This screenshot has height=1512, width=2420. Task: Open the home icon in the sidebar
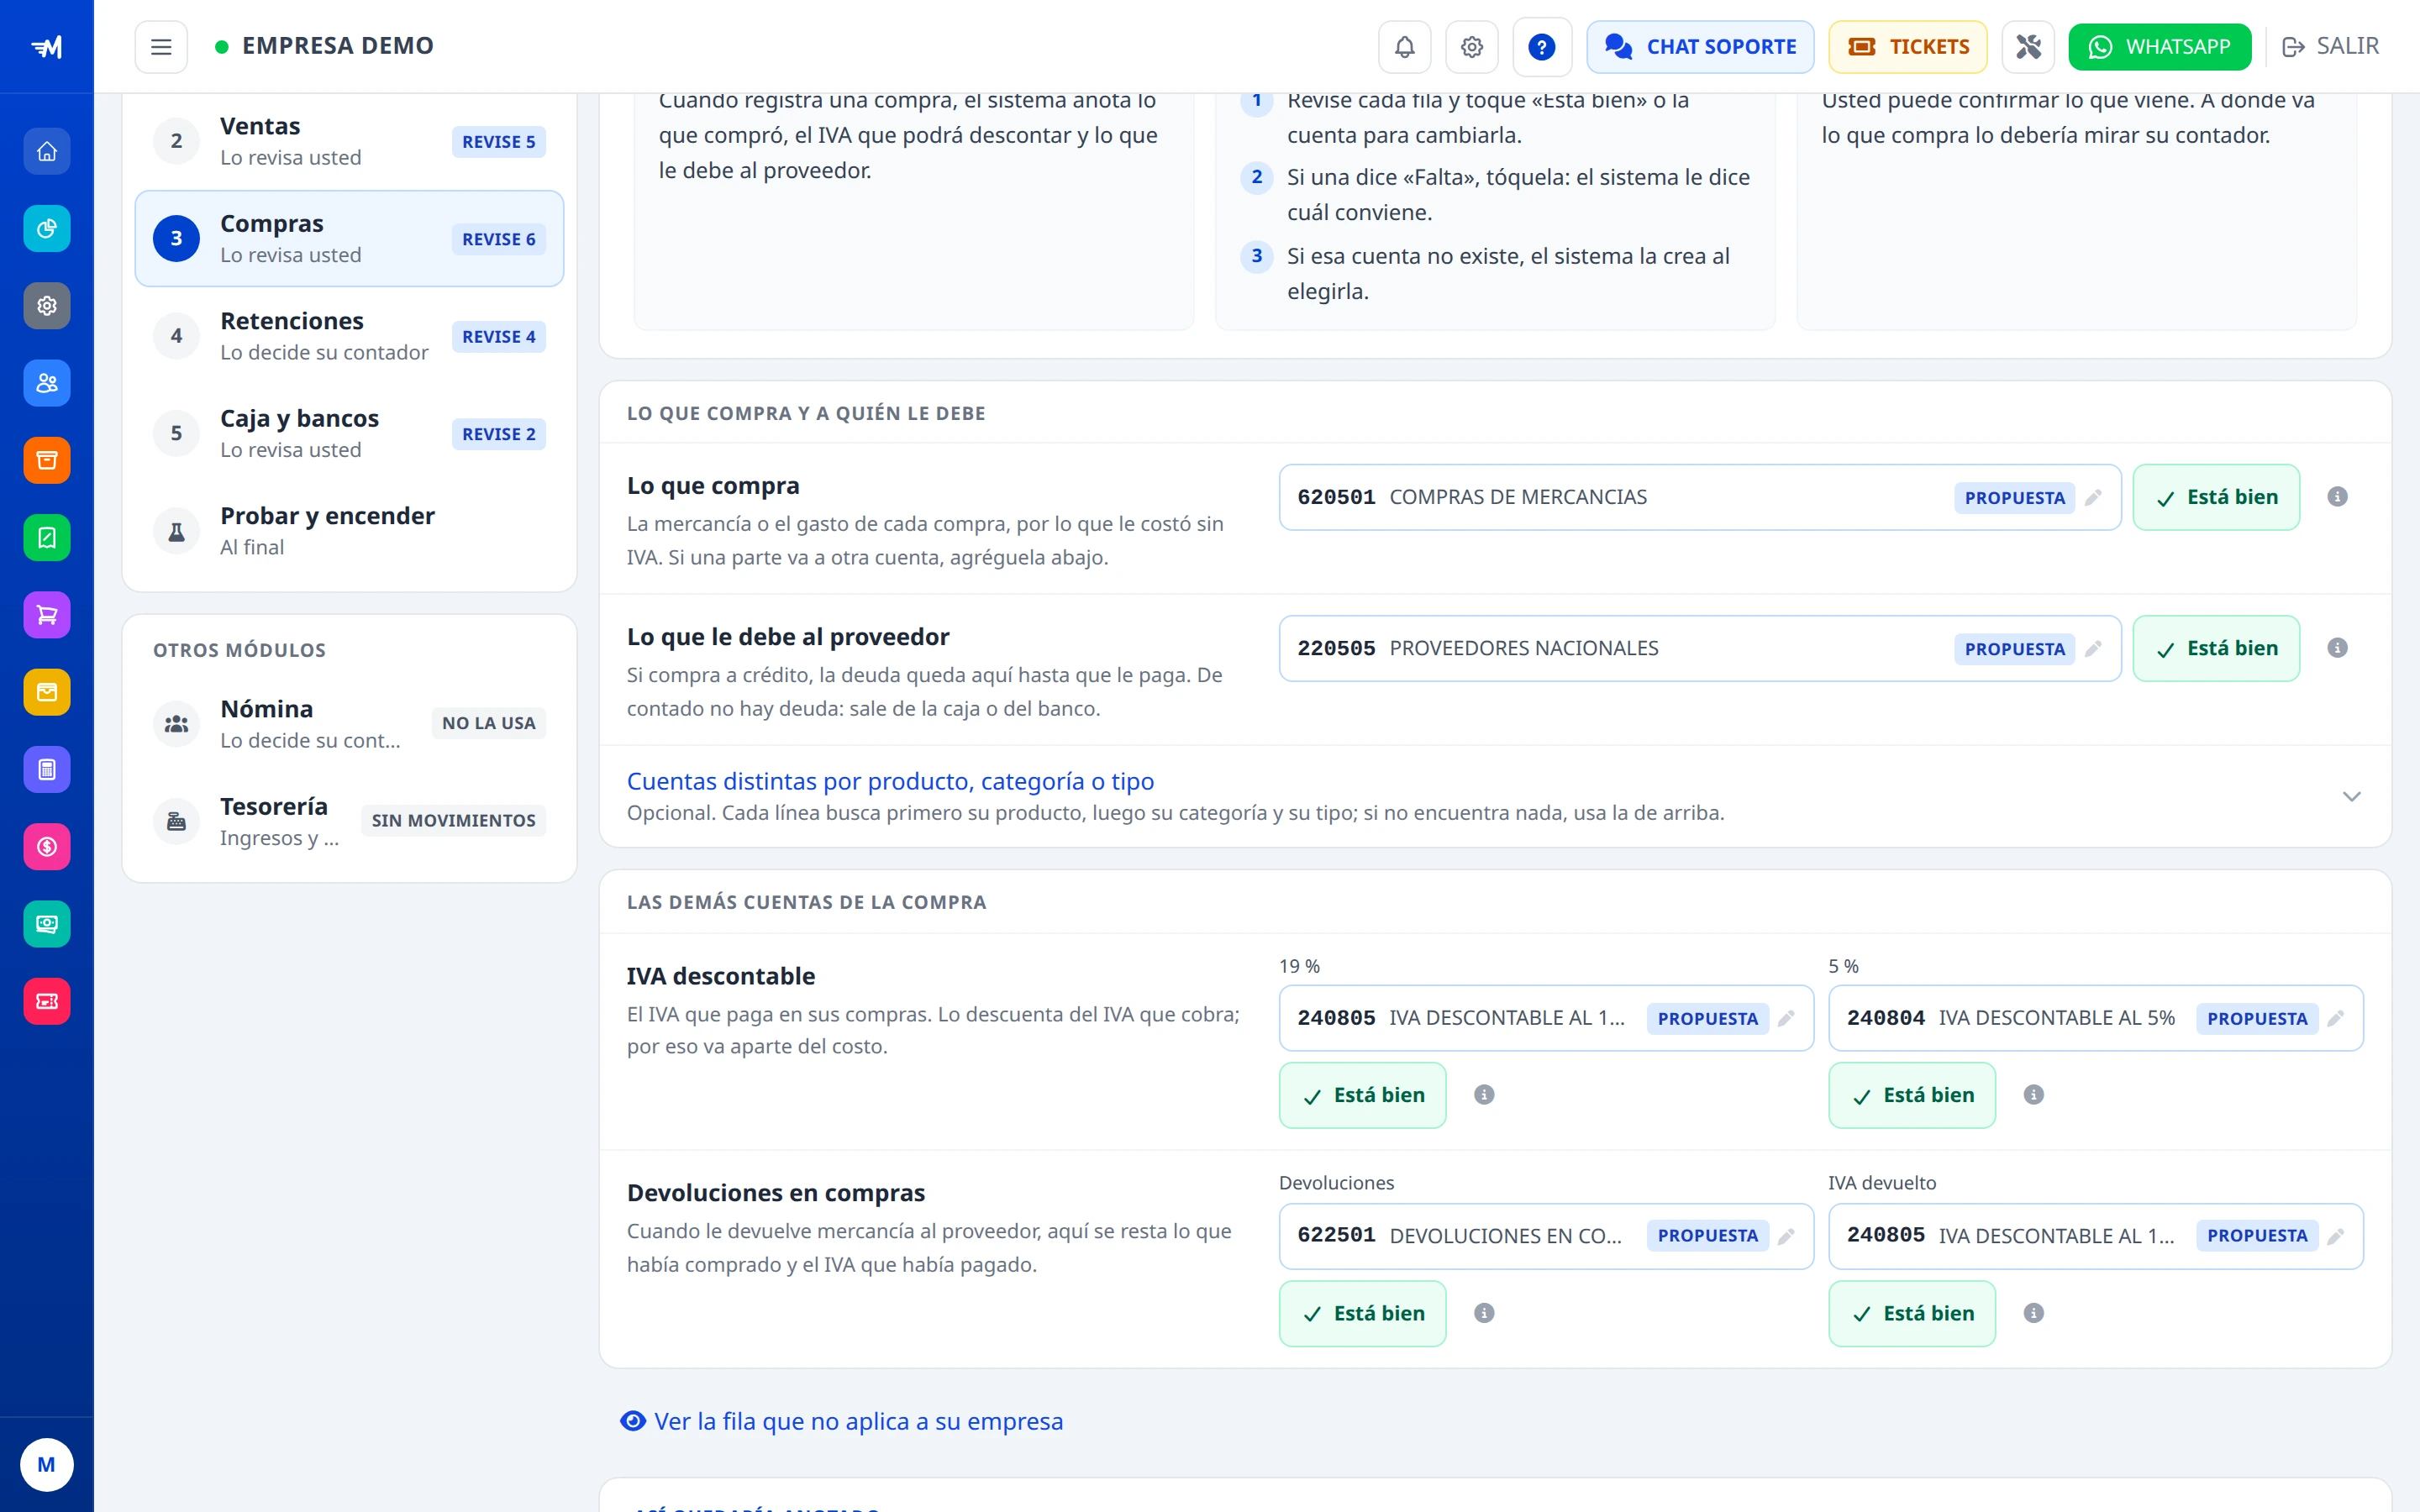coord(47,151)
